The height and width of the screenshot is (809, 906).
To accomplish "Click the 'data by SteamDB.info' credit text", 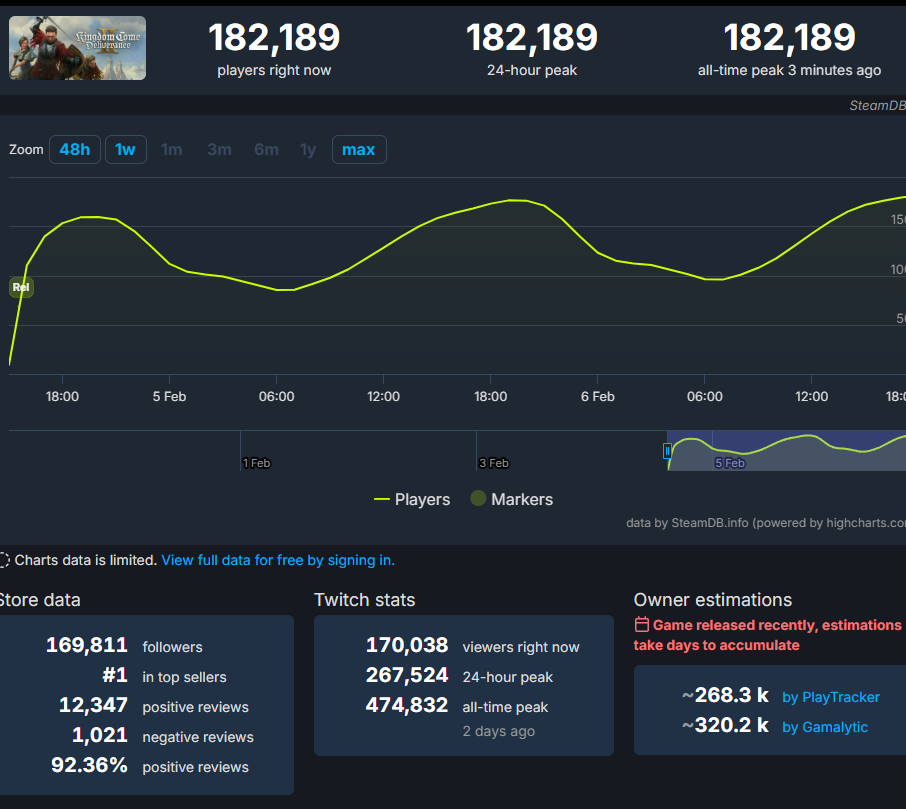I will click(766, 523).
